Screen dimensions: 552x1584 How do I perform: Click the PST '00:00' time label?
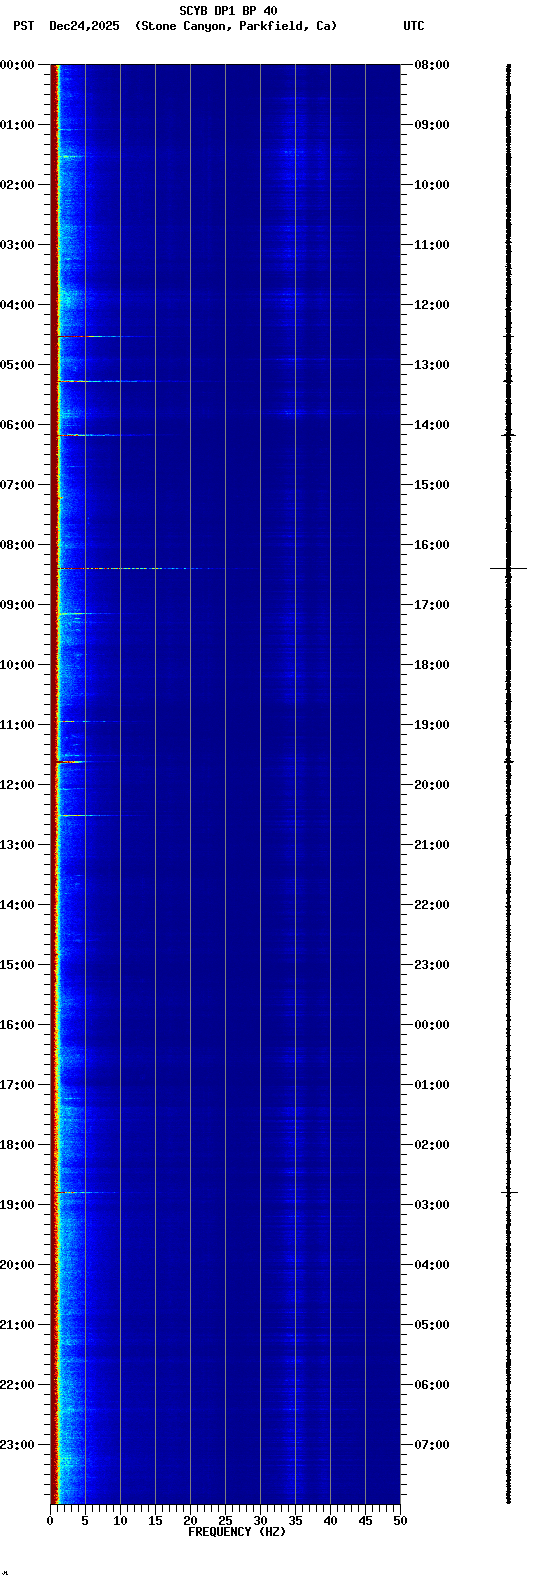click(x=17, y=65)
